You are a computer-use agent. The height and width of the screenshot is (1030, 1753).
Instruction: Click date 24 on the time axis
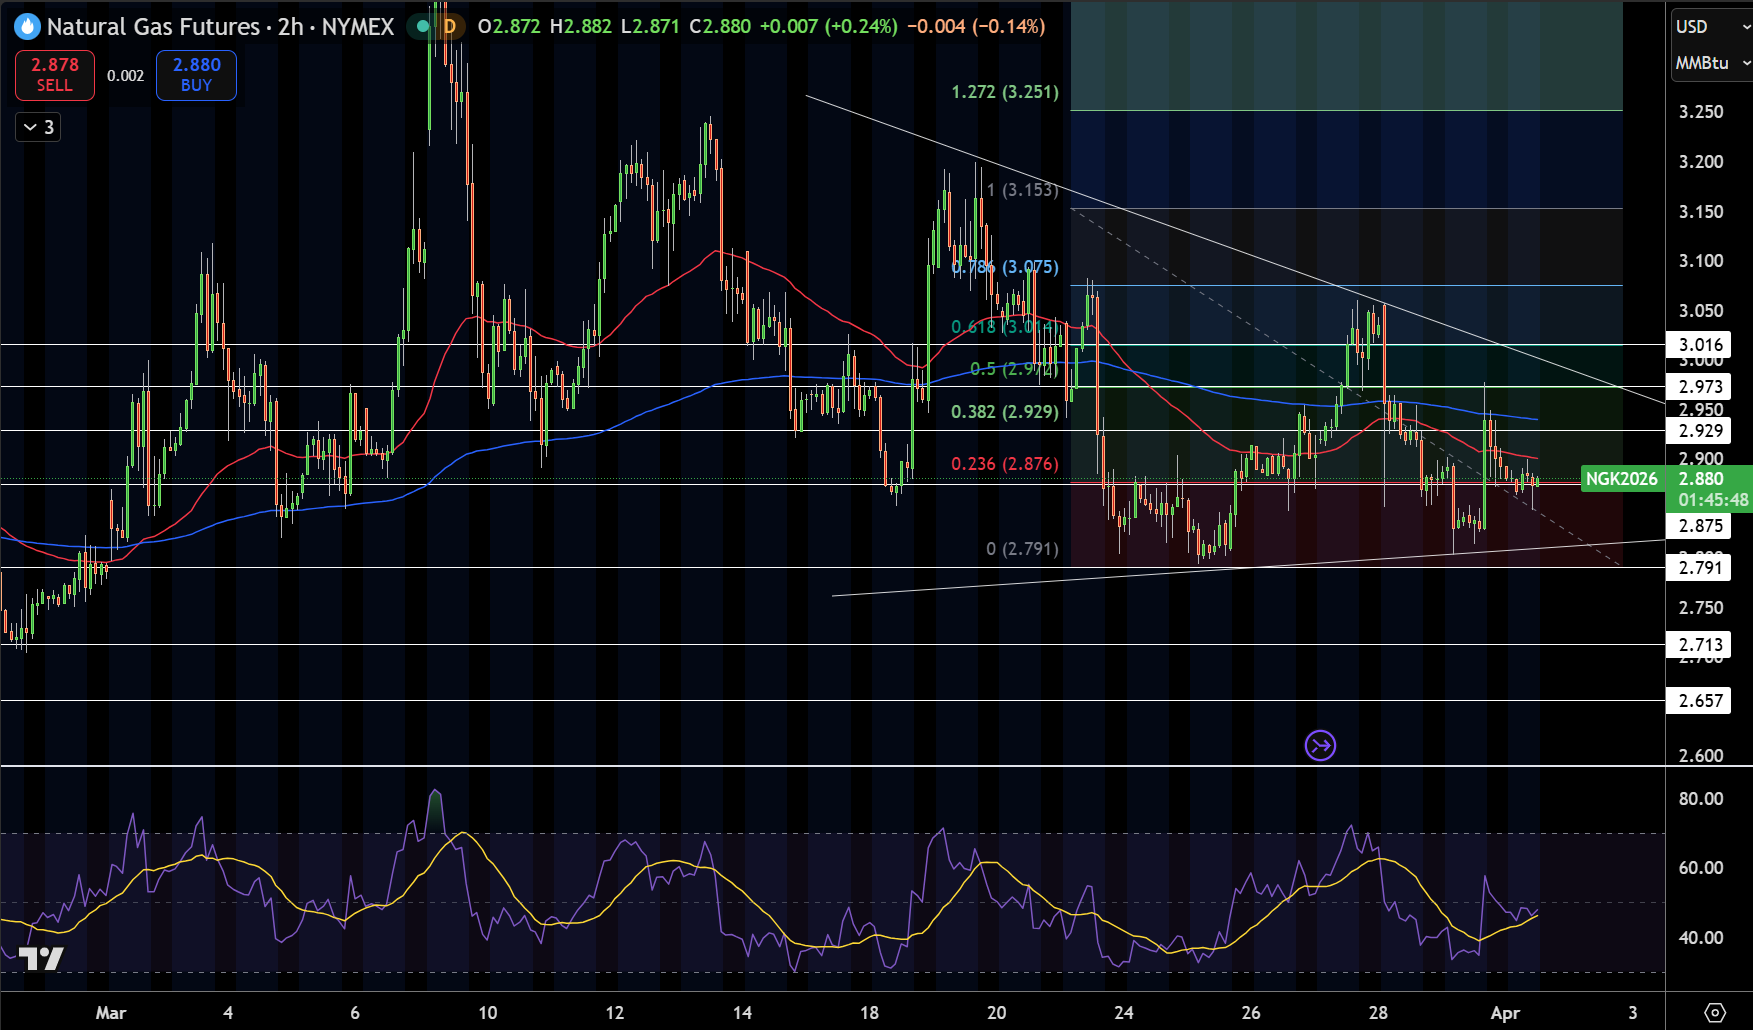1124,1013
